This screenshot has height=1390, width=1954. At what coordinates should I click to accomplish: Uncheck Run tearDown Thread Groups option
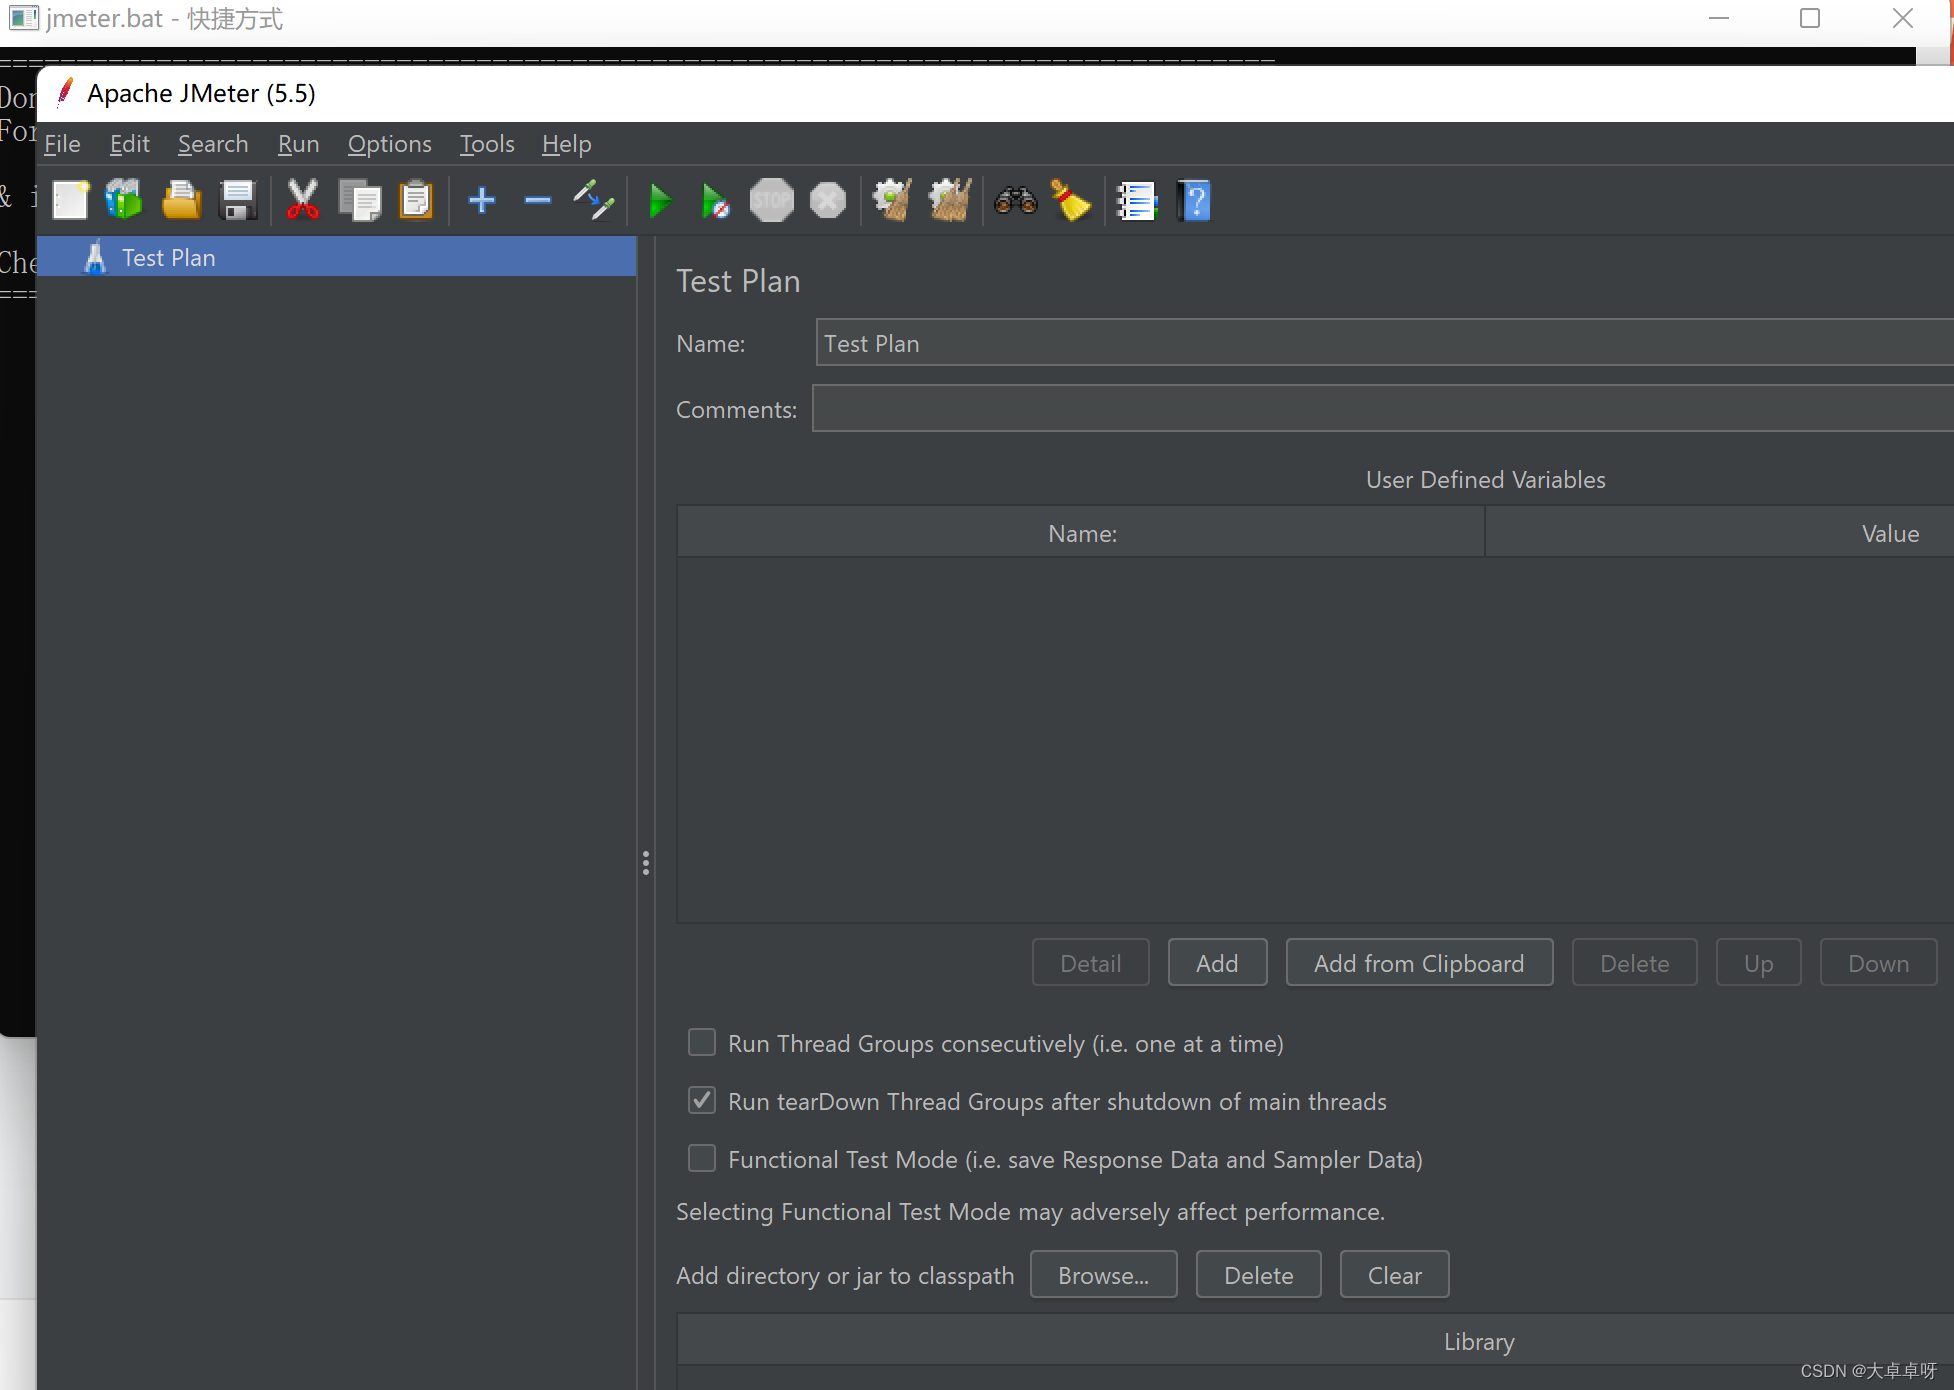702,1101
